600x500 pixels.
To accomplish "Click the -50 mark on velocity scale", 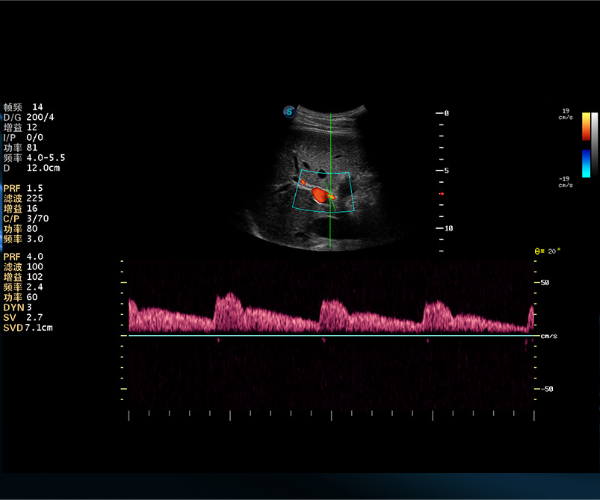I will point(547,388).
